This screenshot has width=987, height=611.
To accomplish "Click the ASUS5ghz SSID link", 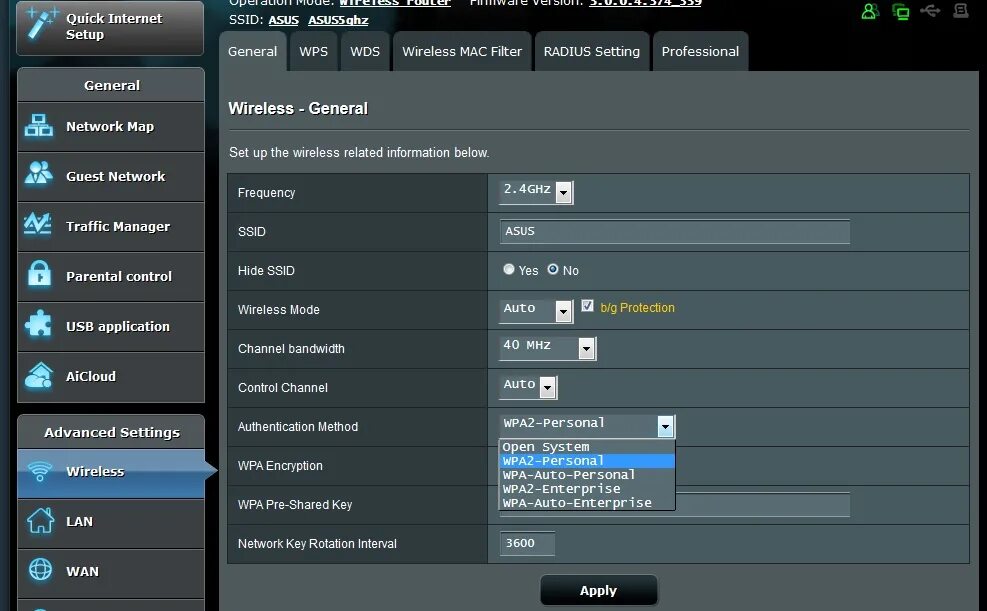I will (338, 20).
